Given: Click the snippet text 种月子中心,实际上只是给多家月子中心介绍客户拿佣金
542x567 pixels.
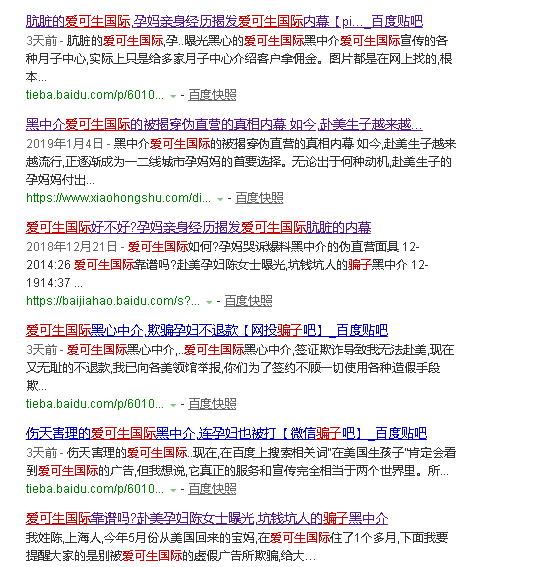Looking at the screenshot, I should pos(171,59).
